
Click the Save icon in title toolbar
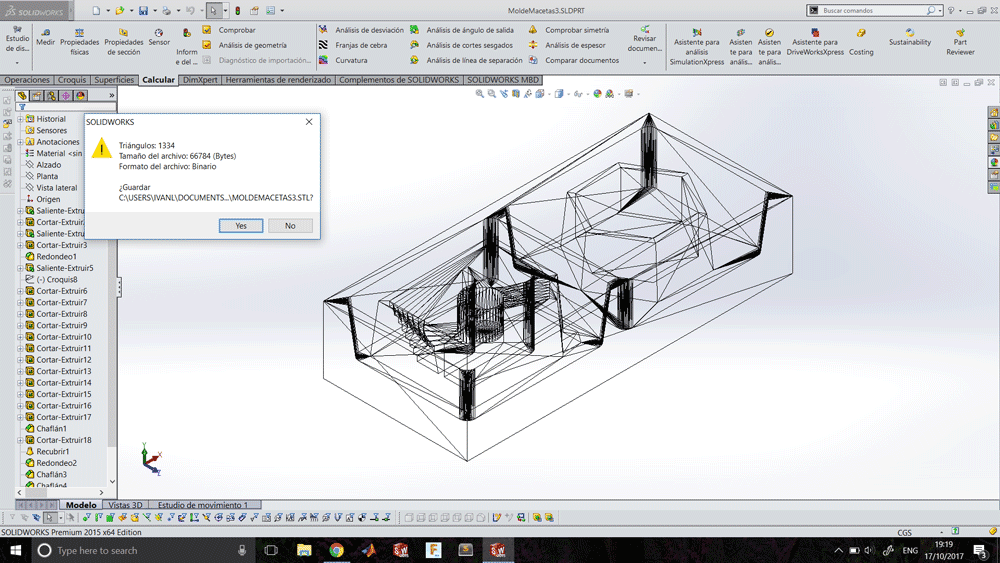pyautogui.click(x=143, y=11)
